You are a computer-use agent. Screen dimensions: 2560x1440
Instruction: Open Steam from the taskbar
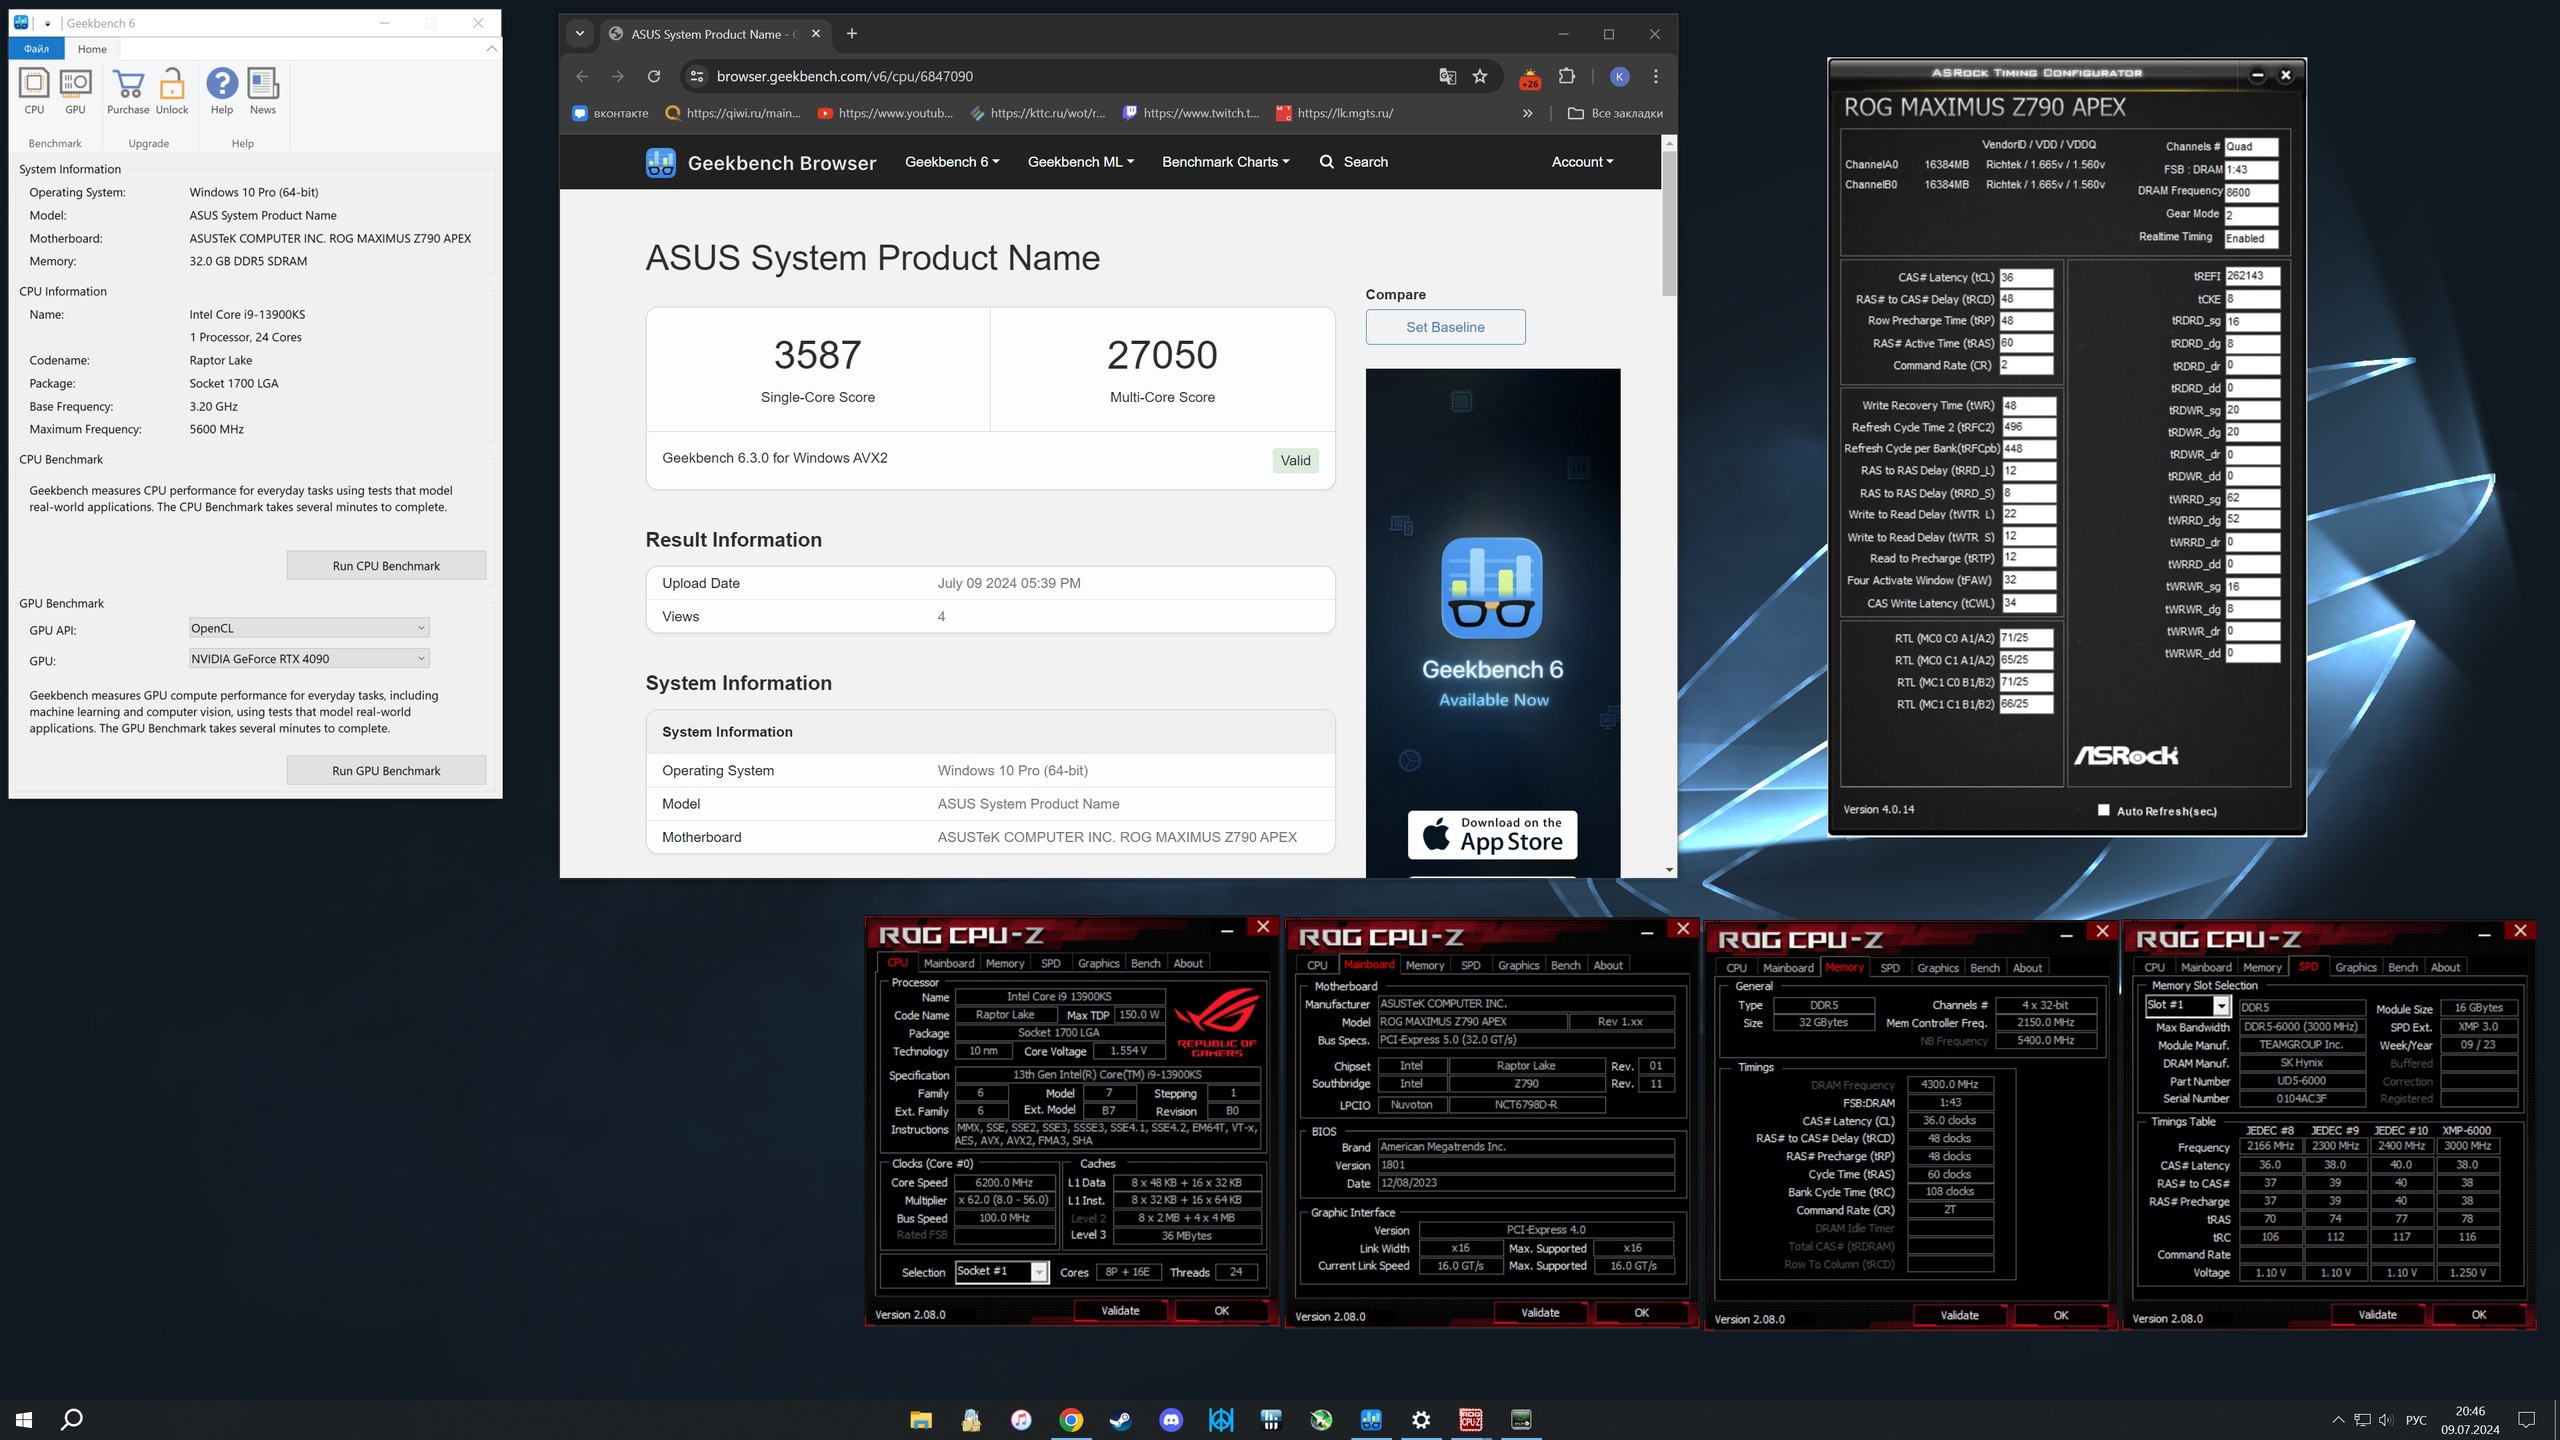(1121, 1419)
